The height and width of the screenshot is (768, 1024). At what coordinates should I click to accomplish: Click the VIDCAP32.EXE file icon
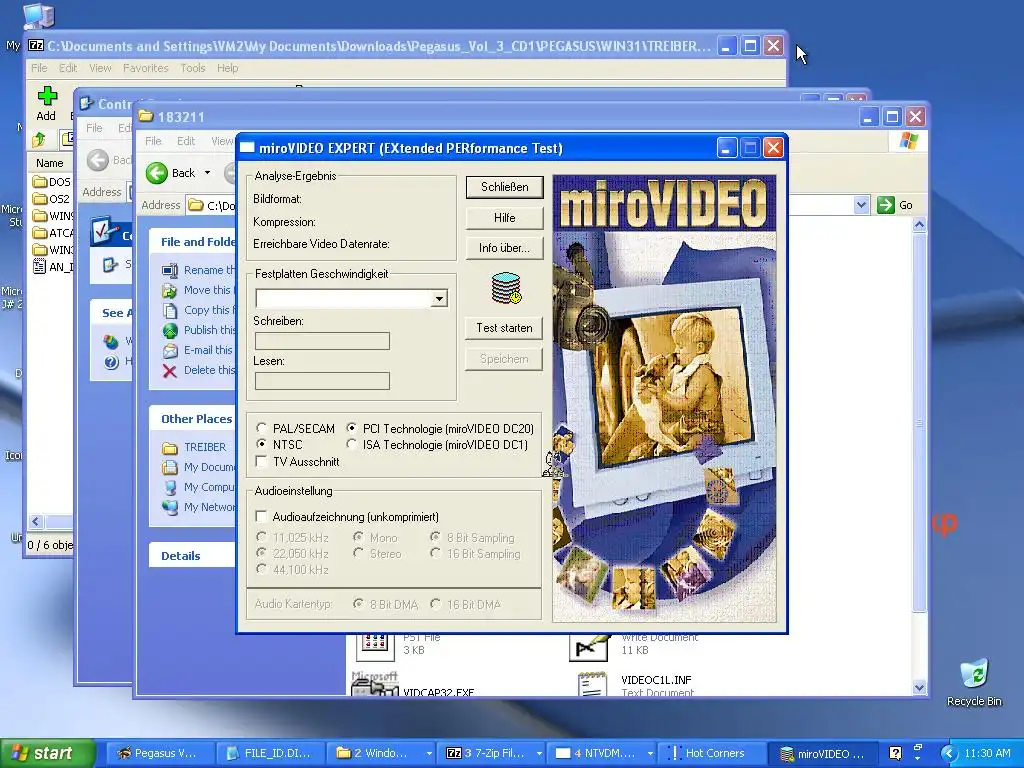(374, 684)
